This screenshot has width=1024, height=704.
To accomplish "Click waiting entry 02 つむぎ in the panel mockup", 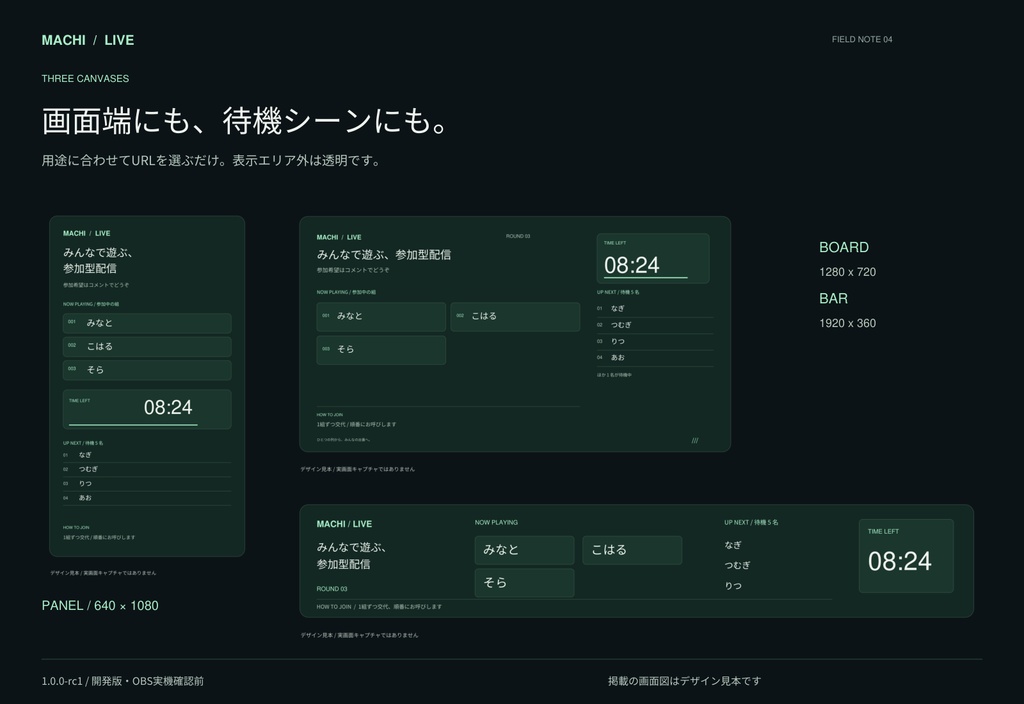I will (147, 470).
